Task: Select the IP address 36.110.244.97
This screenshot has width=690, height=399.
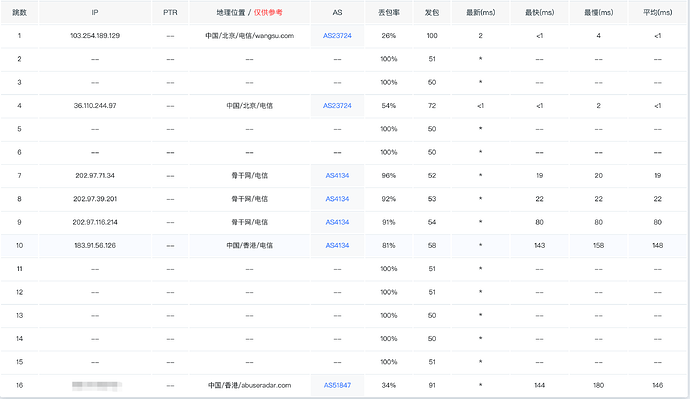Action: tap(95, 106)
